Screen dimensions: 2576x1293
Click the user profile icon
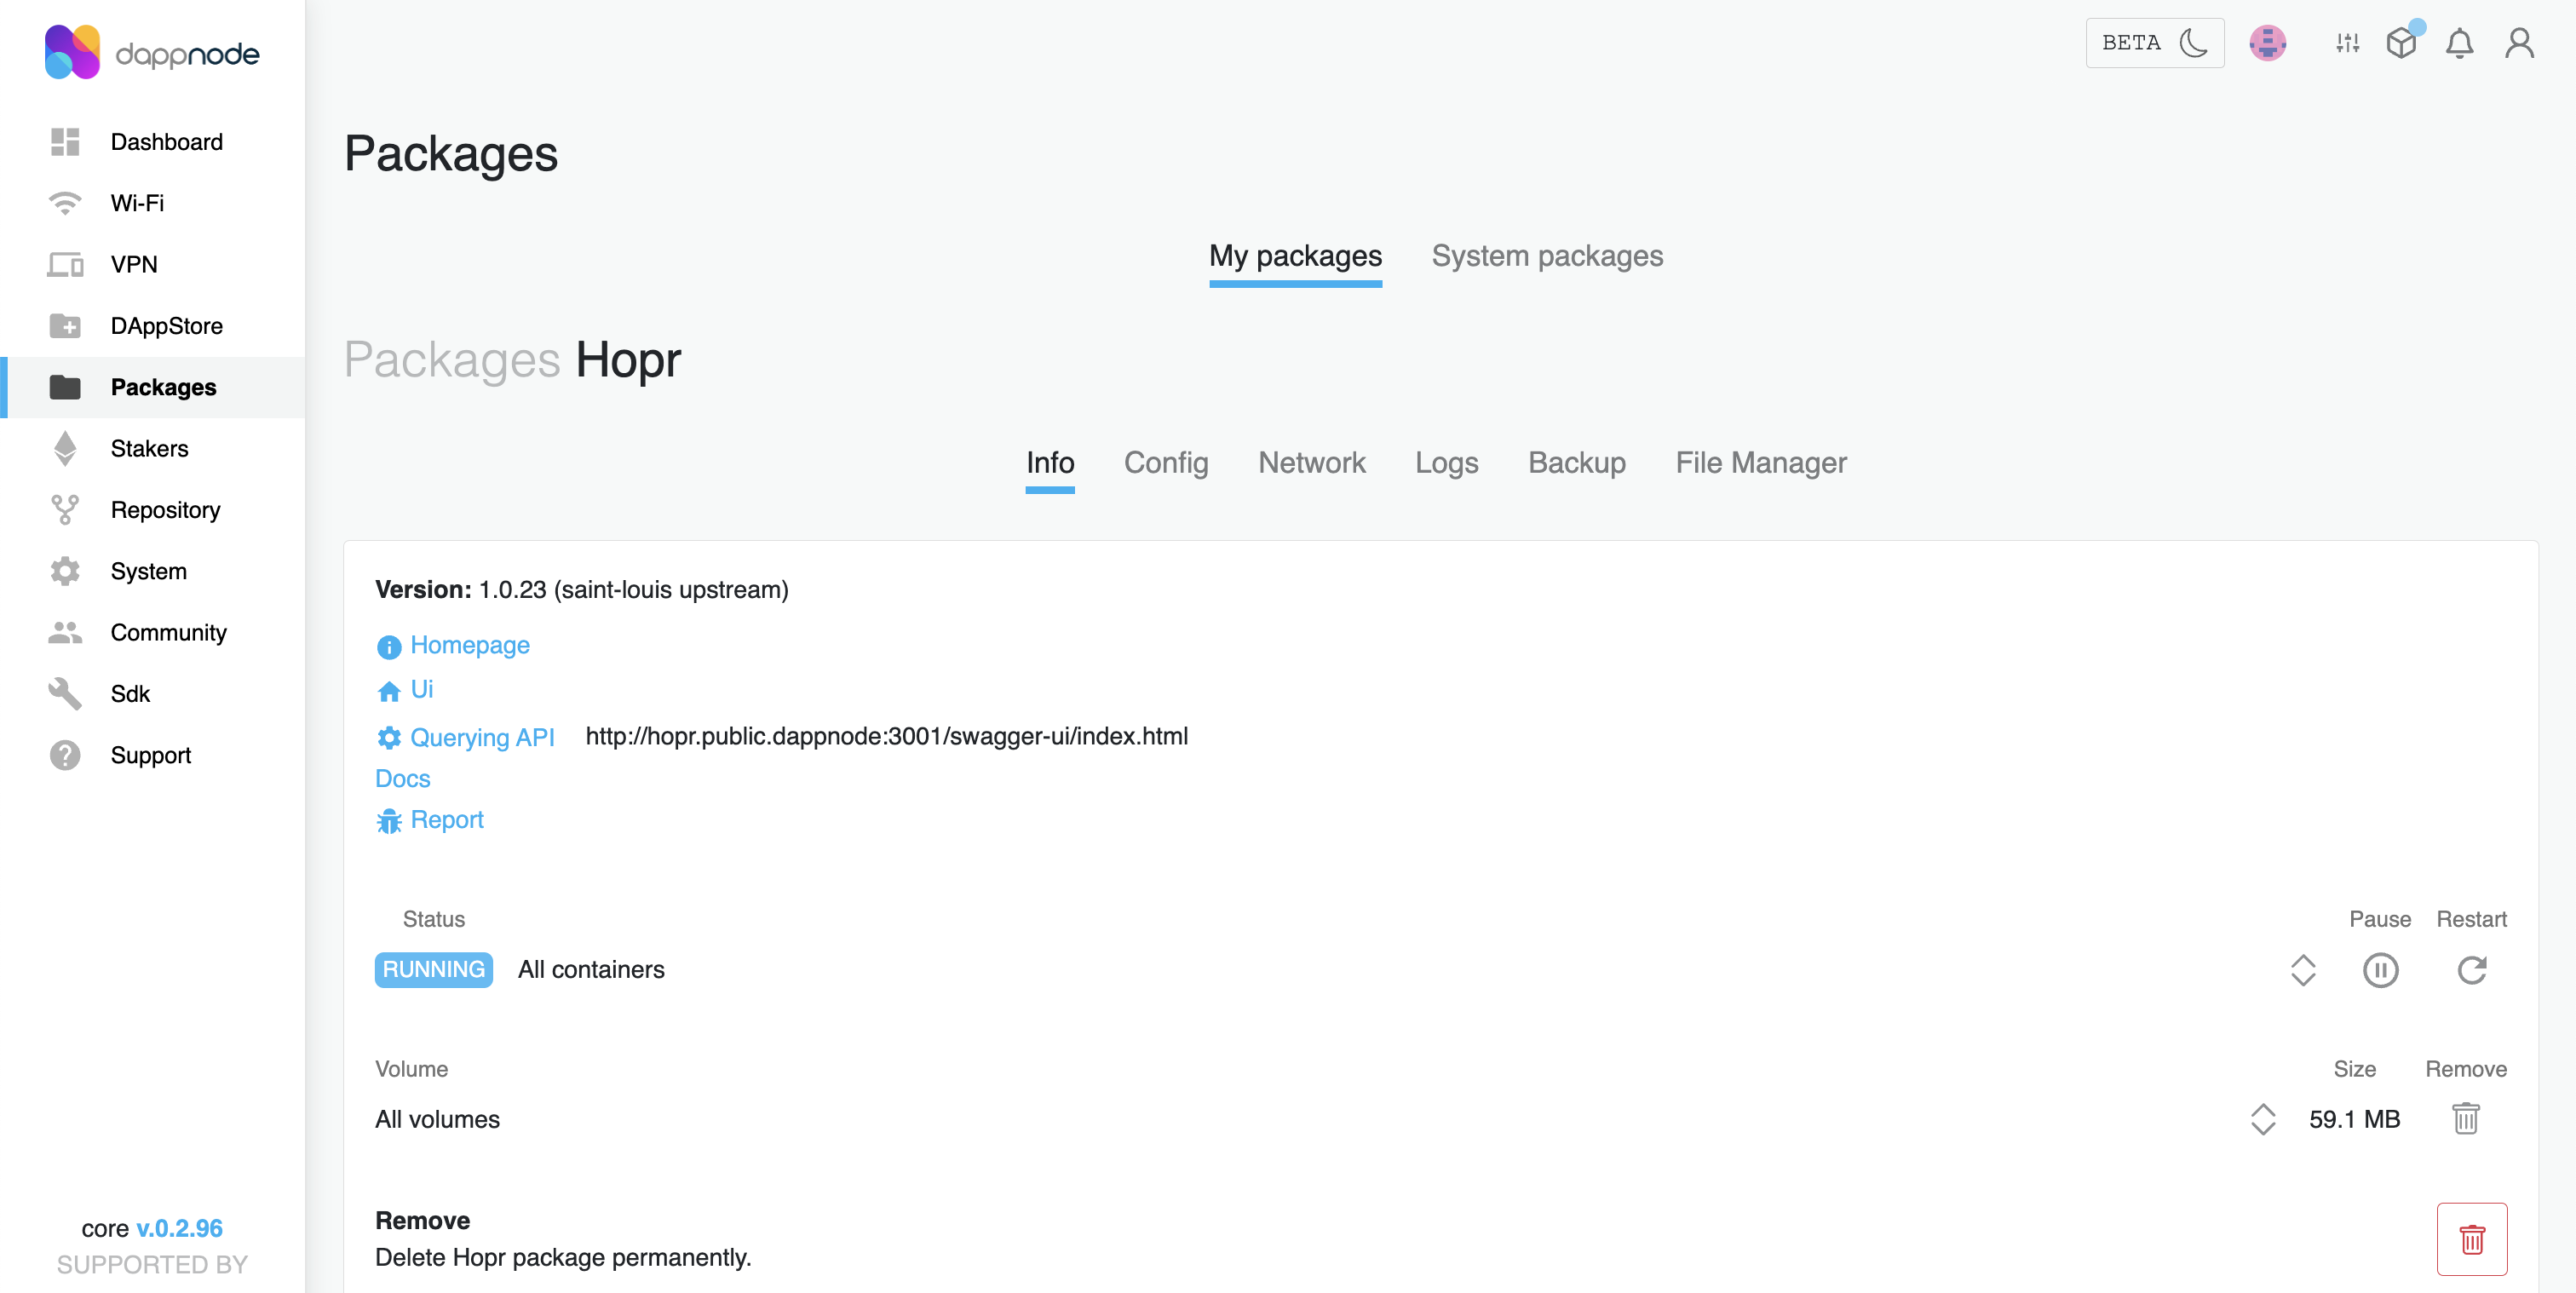point(2518,44)
